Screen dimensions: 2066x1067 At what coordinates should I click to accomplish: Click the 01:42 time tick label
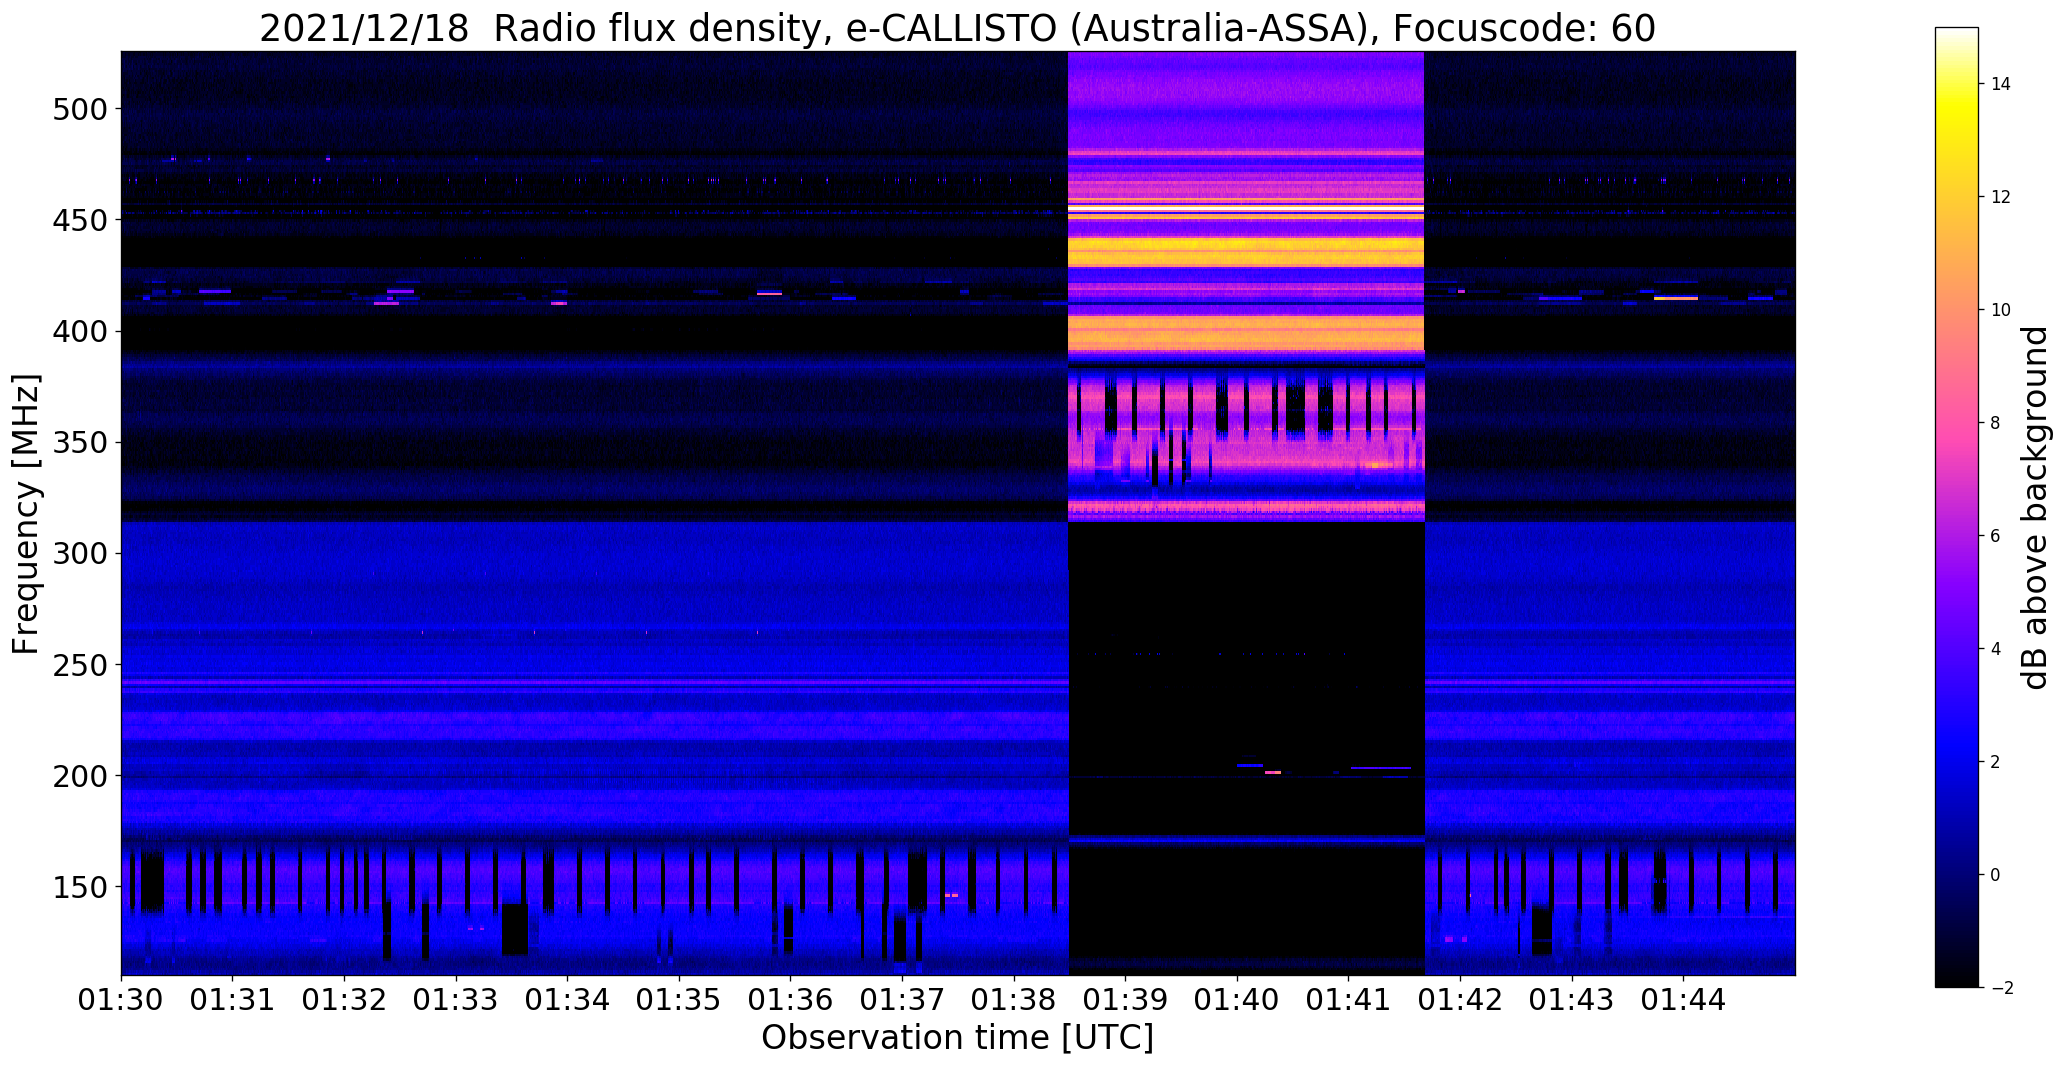[x=1461, y=1000]
